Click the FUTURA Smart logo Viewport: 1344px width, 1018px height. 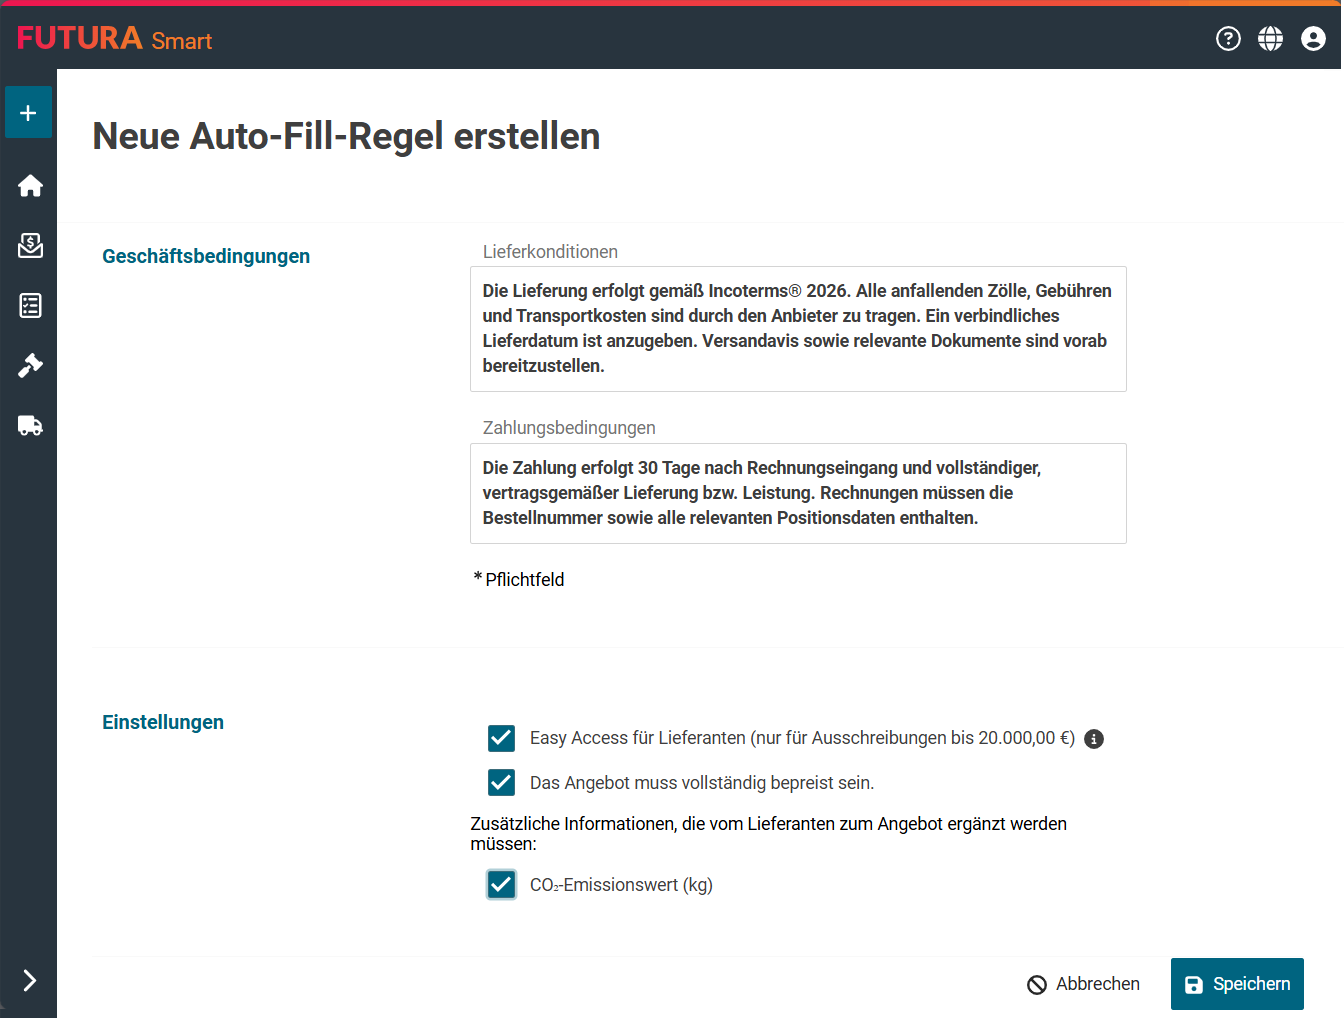114,38
